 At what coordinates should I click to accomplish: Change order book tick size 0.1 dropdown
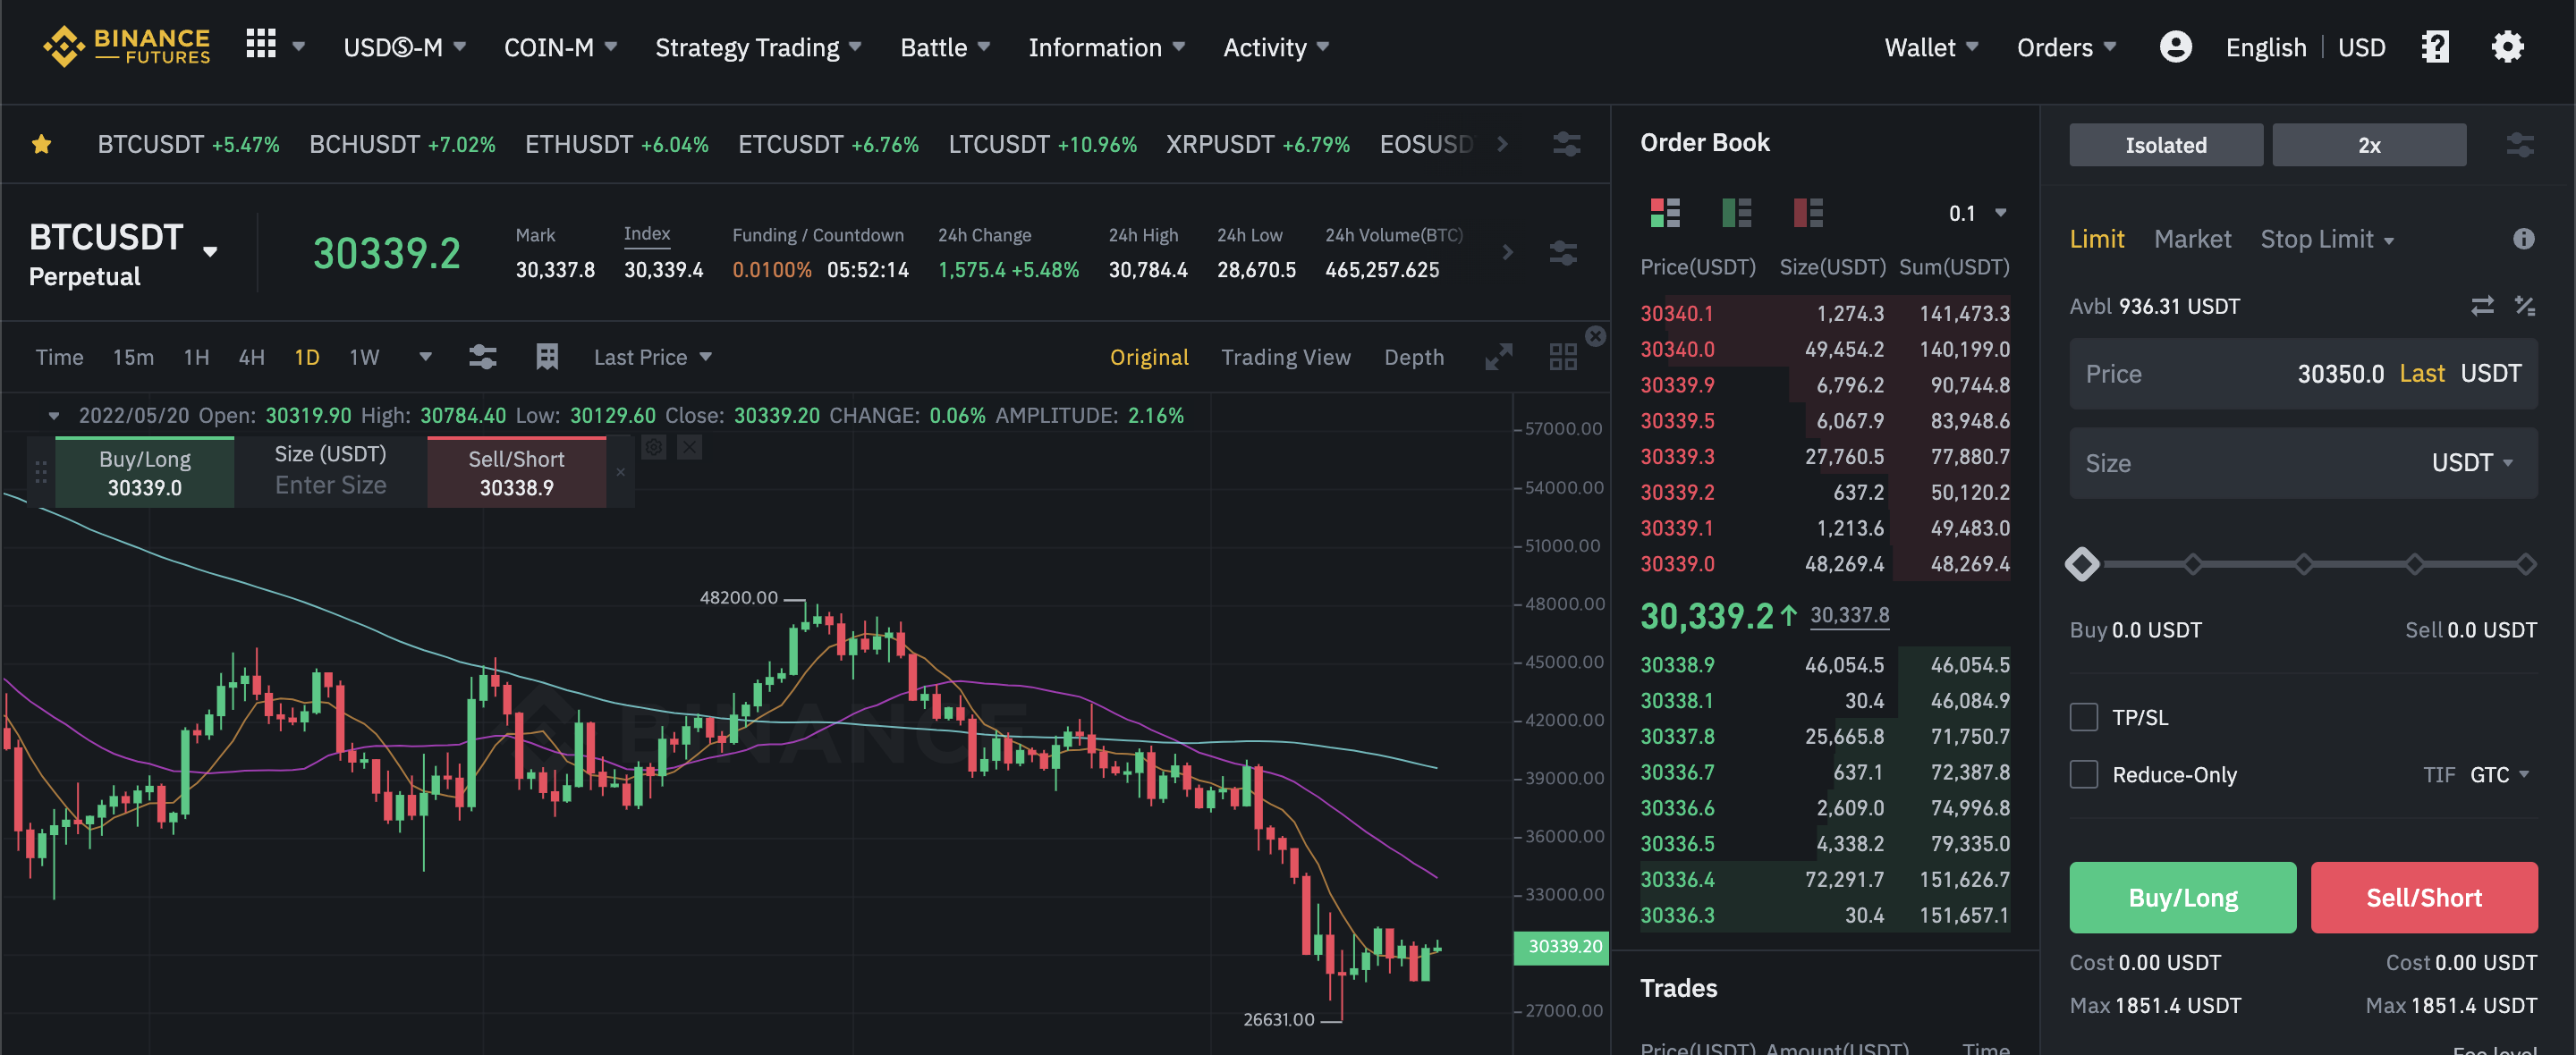tap(1977, 213)
